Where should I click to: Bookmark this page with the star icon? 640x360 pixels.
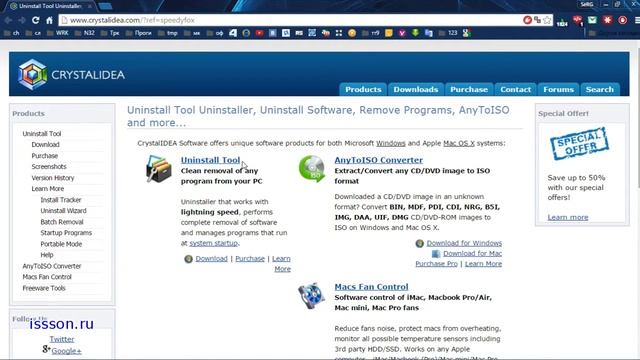tap(547, 20)
